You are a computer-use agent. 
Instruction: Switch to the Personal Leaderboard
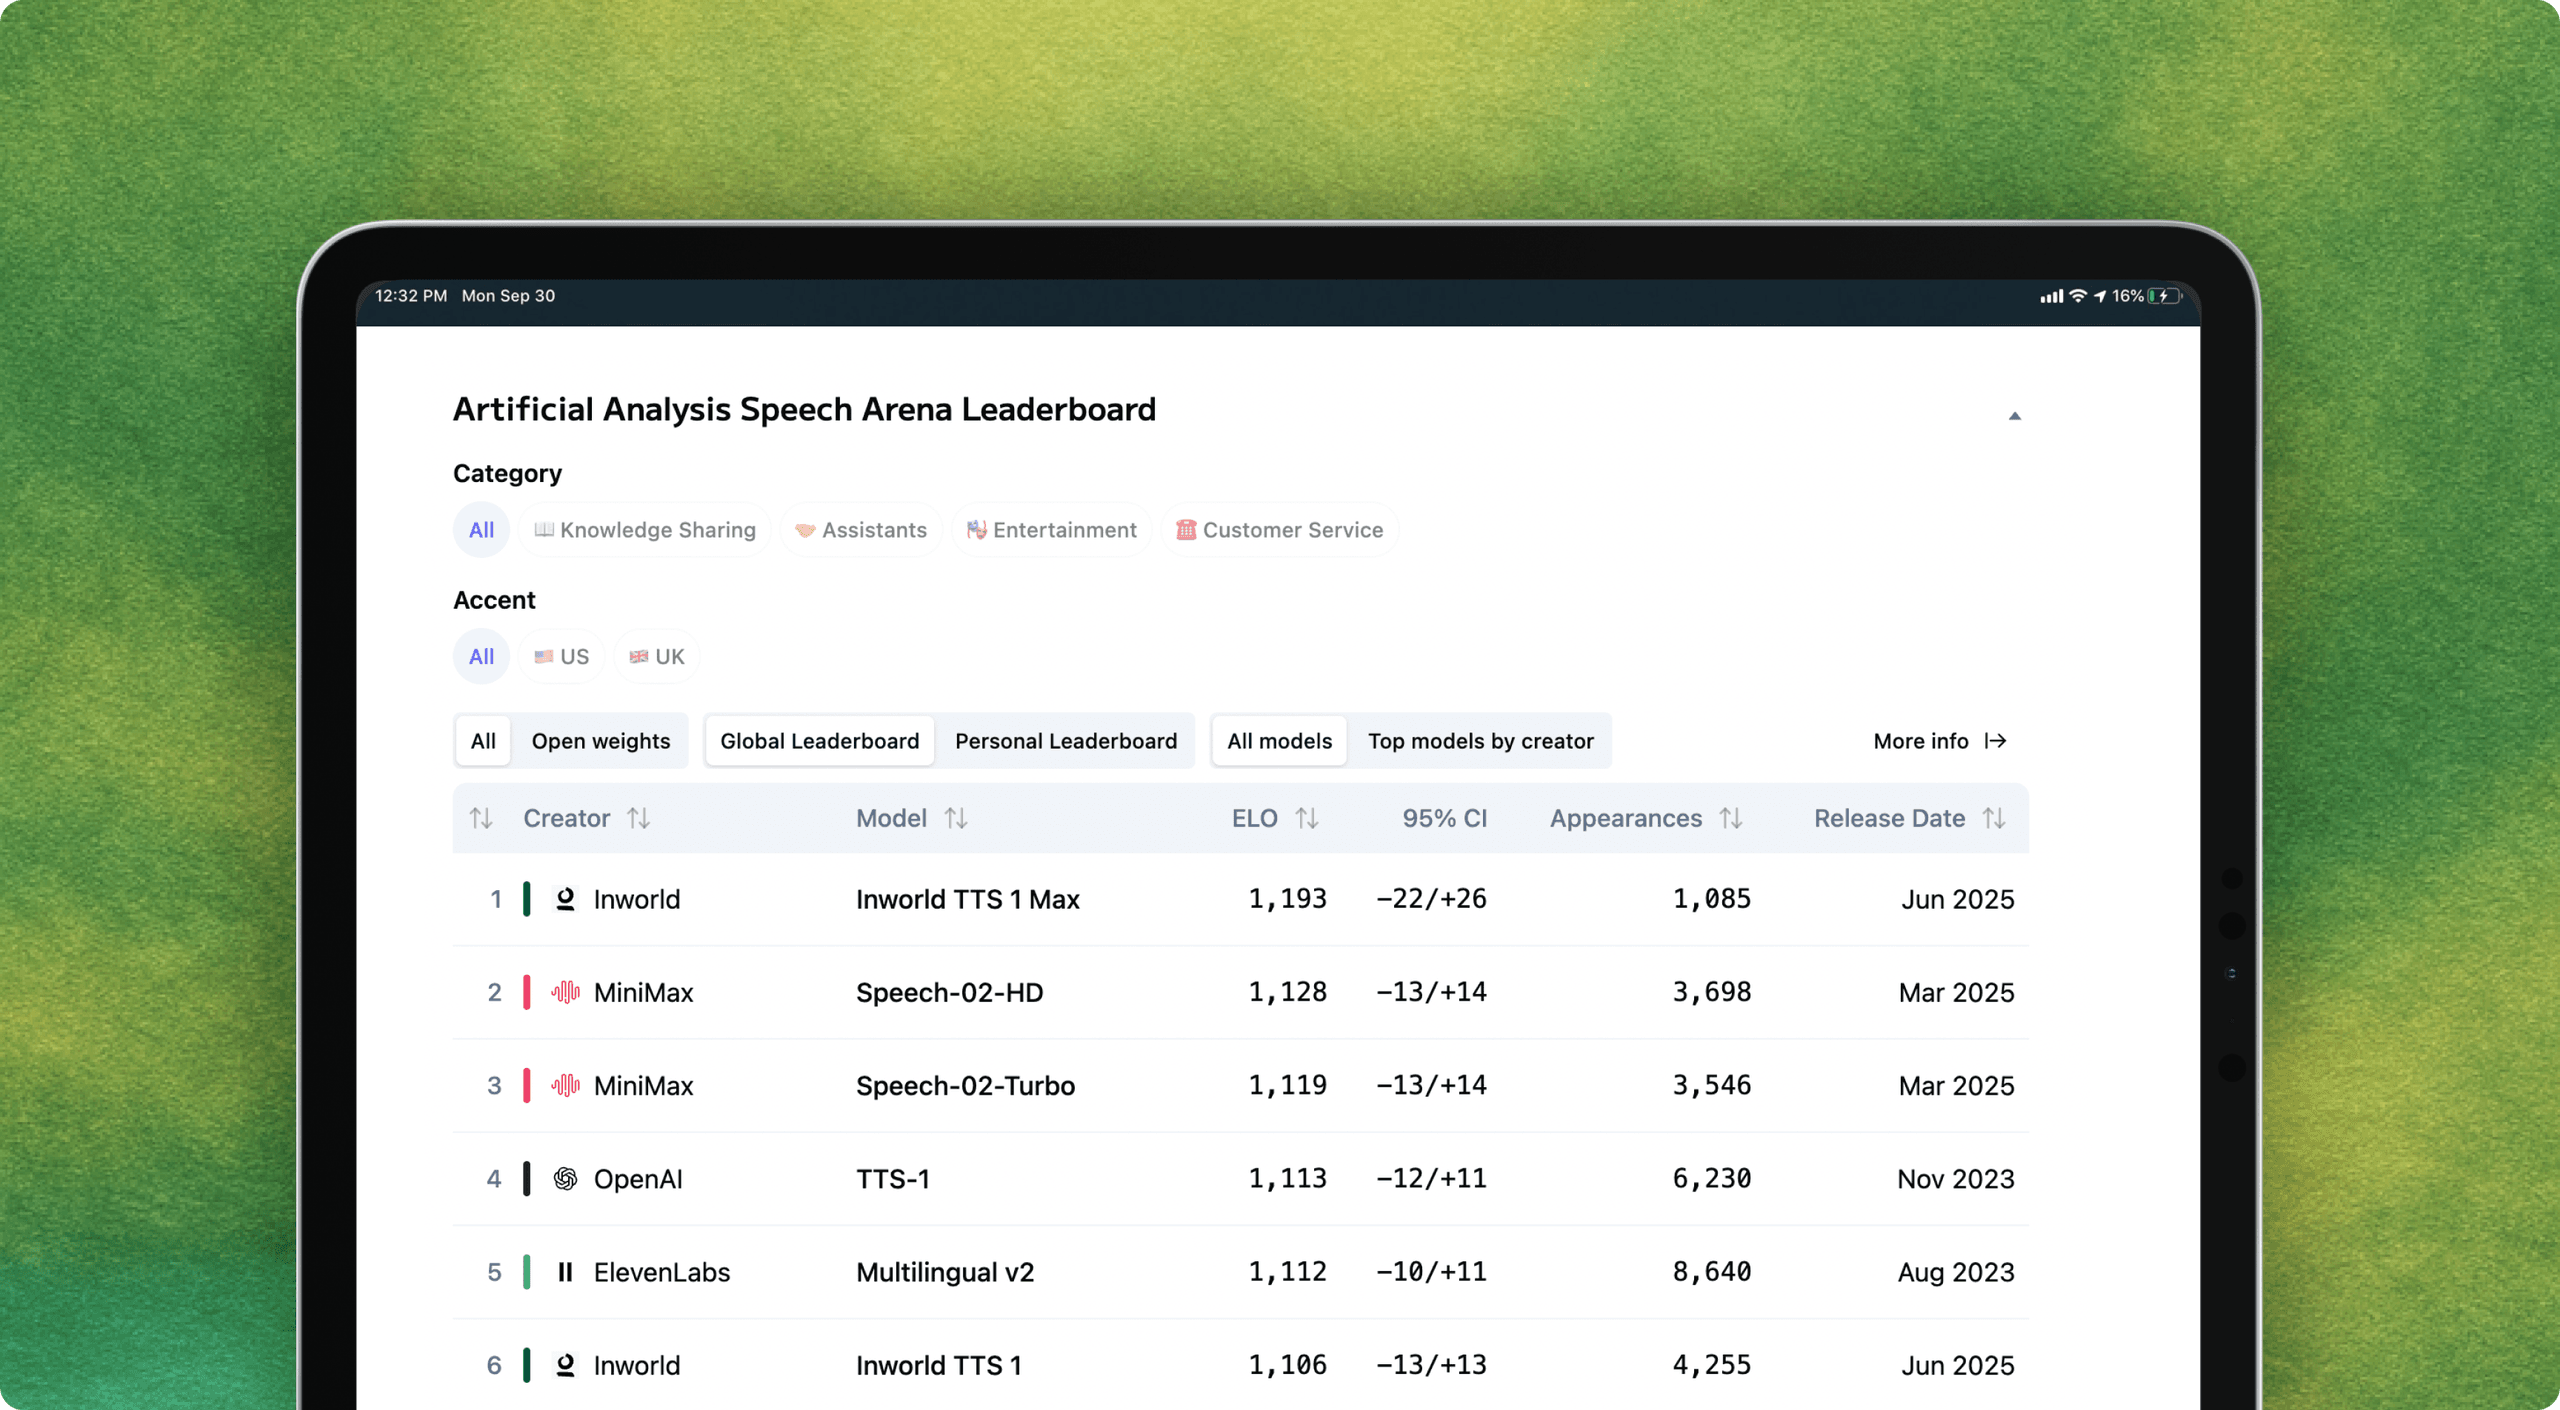tap(1066, 741)
